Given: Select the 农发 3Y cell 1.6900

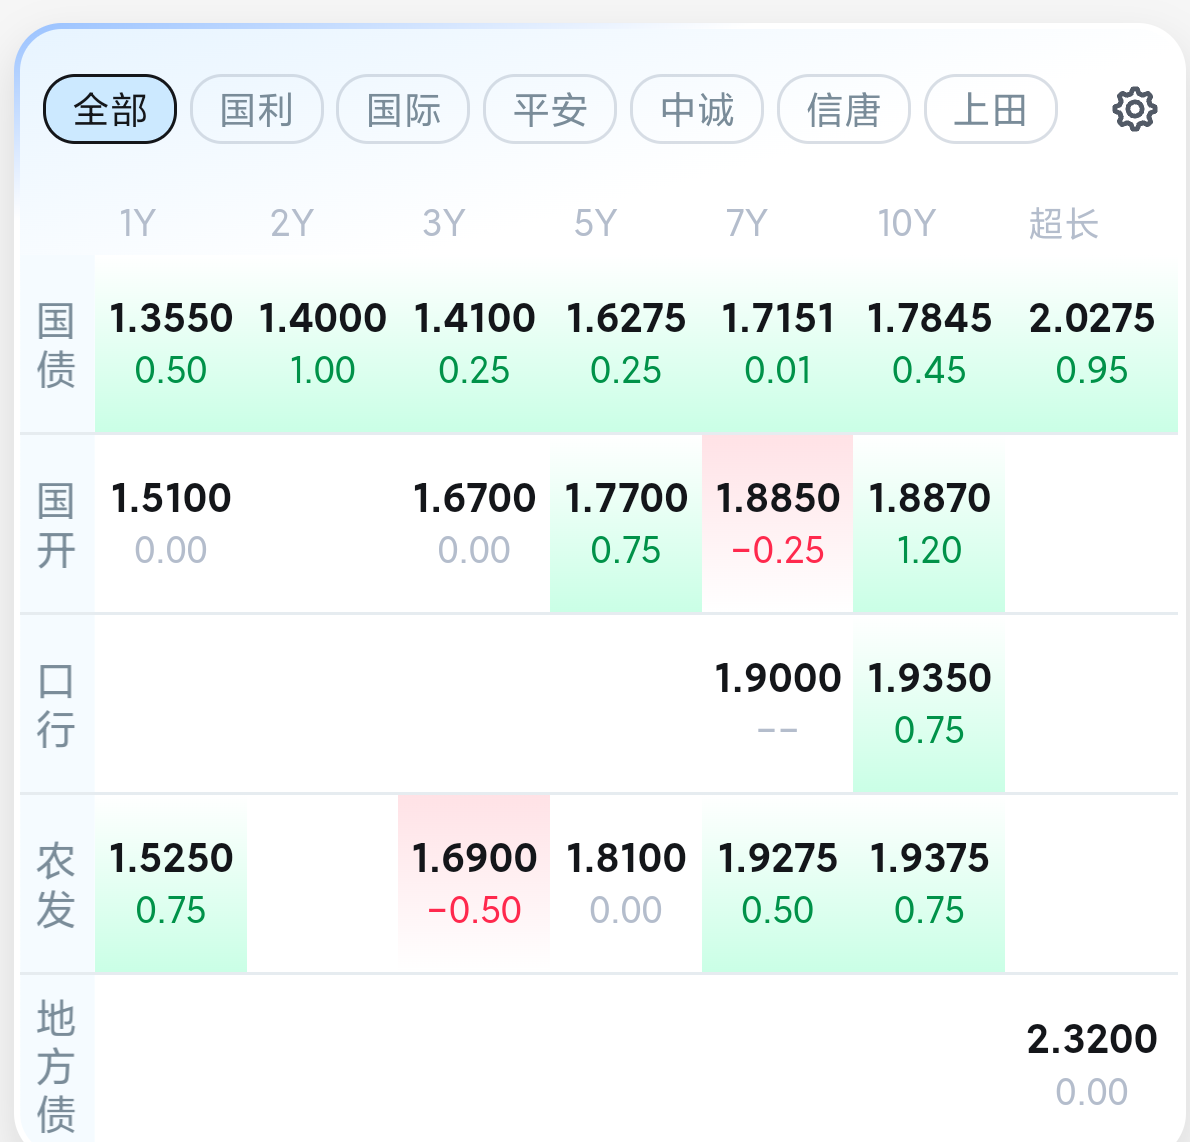Looking at the screenshot, I should (474, 883).
